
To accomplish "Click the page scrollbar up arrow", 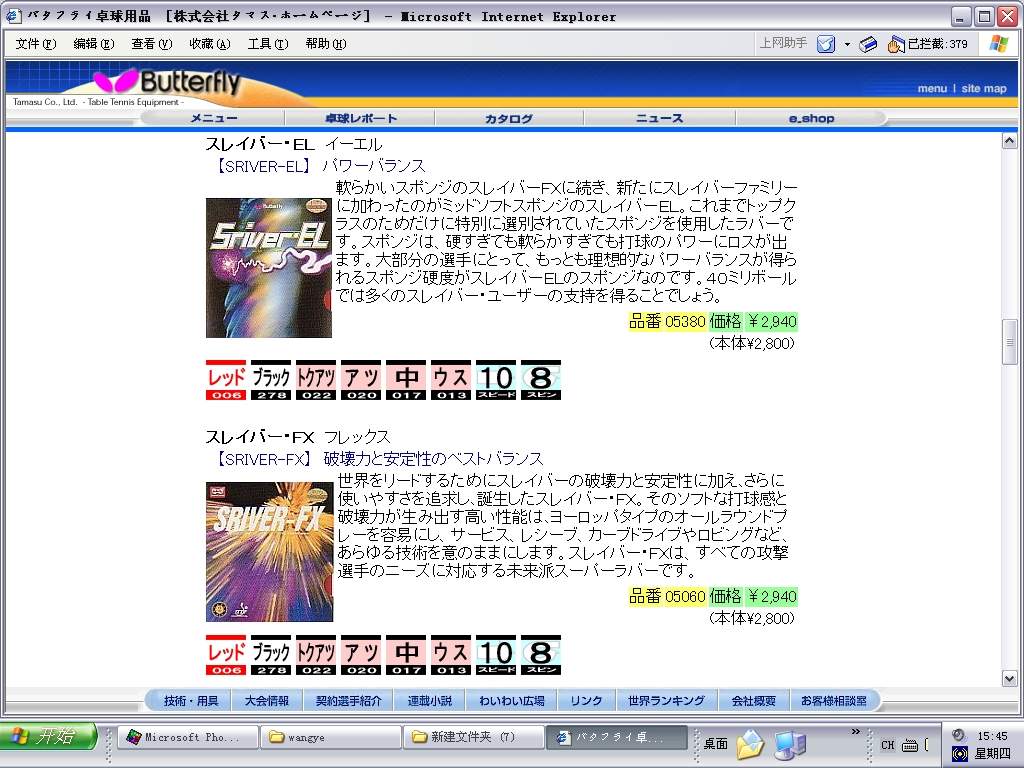I will pos(1009,140).
